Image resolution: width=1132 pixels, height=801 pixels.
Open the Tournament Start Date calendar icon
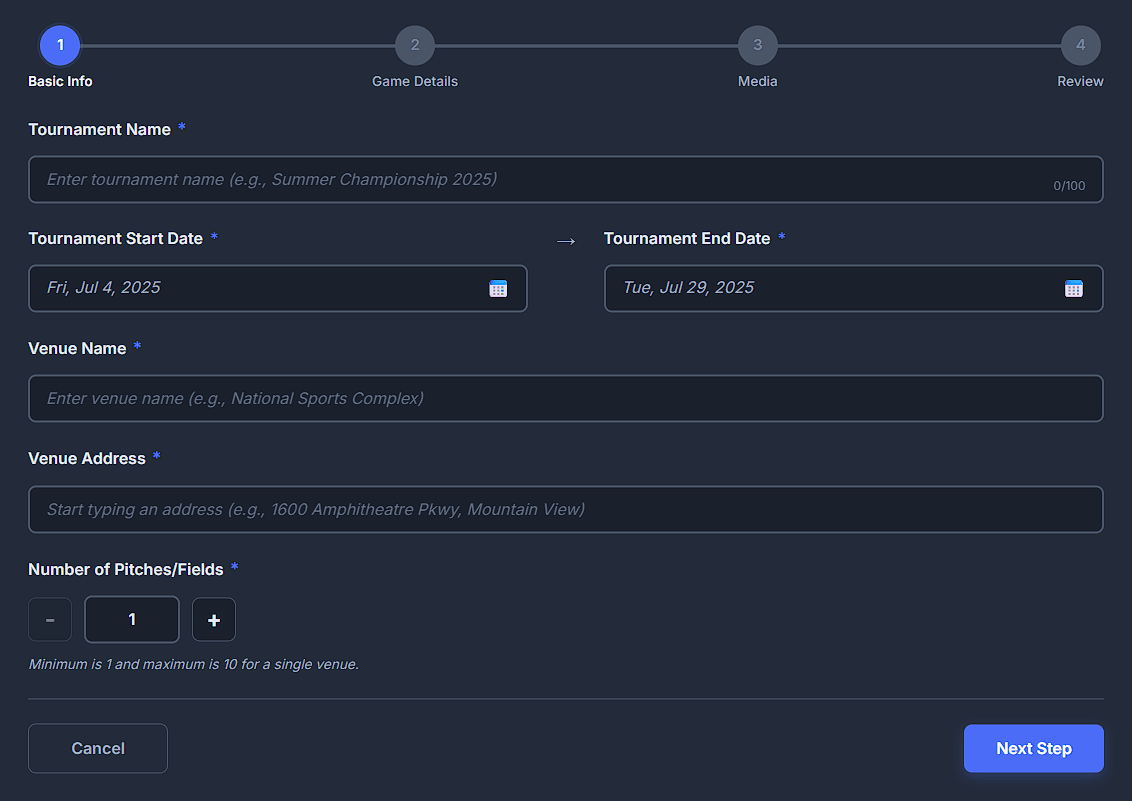pyautogui.click(x=498, y=289)
